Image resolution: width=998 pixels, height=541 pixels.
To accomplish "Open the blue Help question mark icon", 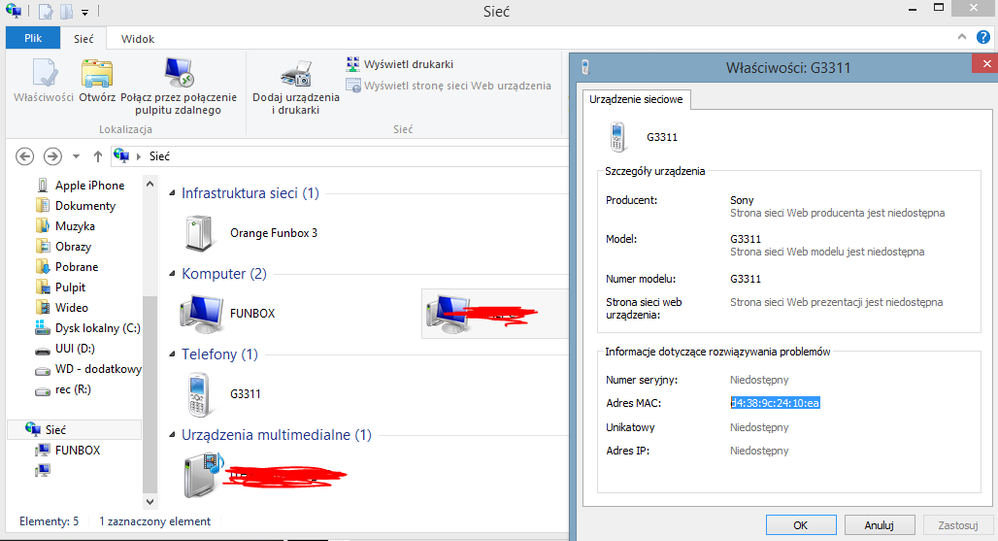I will [x=983, y=38].
